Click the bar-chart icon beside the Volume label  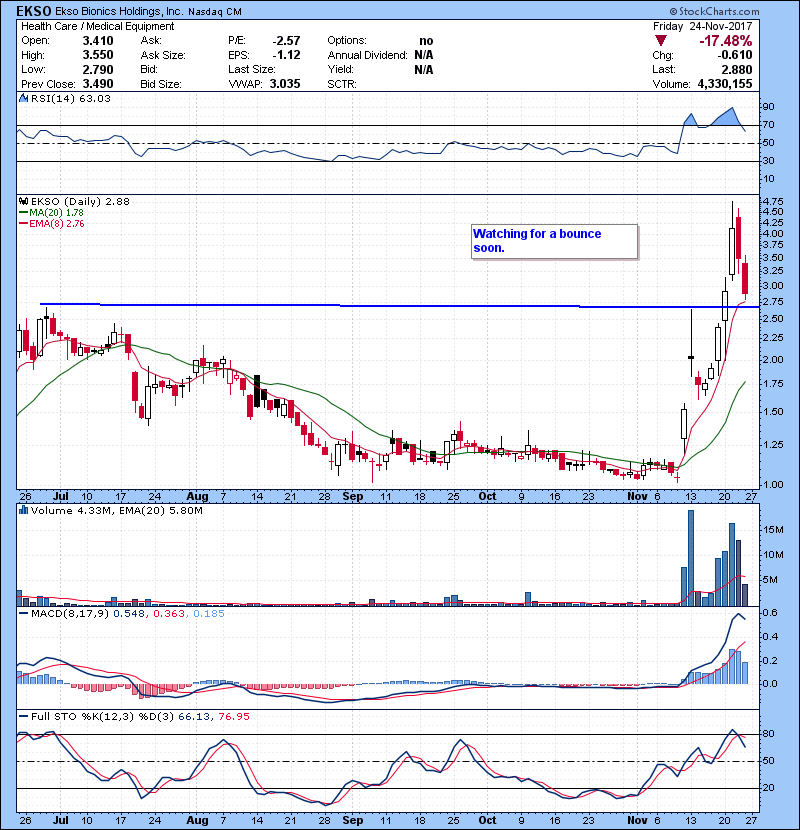pos(23,510)
